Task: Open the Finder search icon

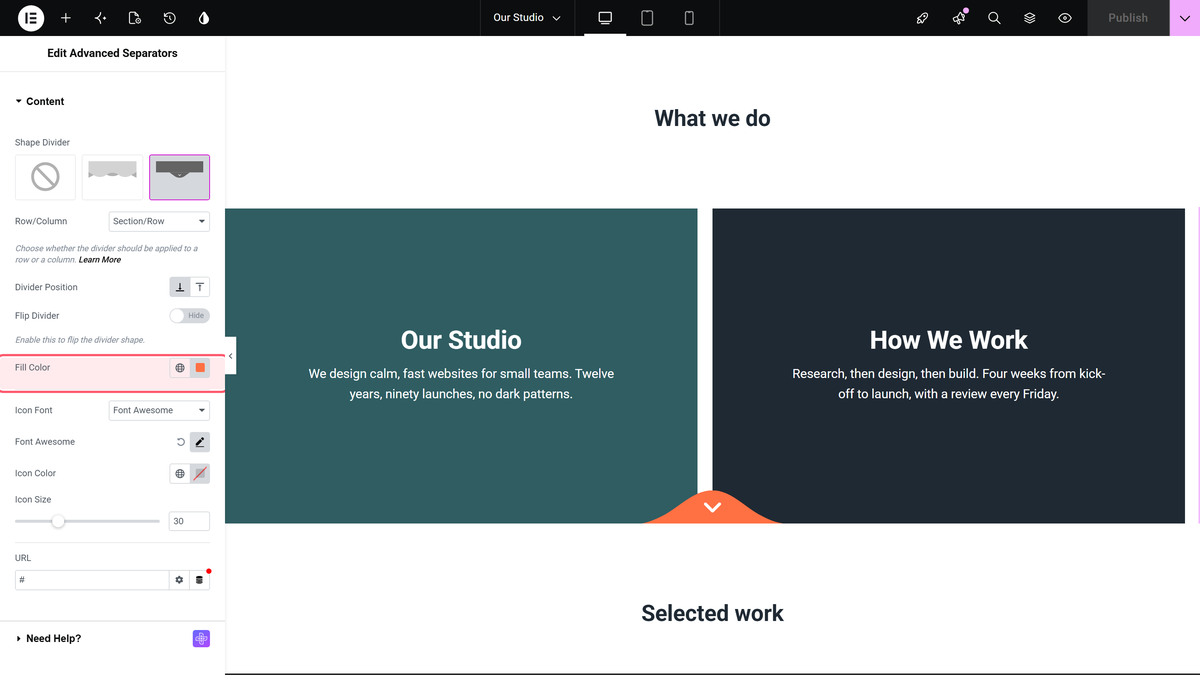Action: (x=994, y=18)
